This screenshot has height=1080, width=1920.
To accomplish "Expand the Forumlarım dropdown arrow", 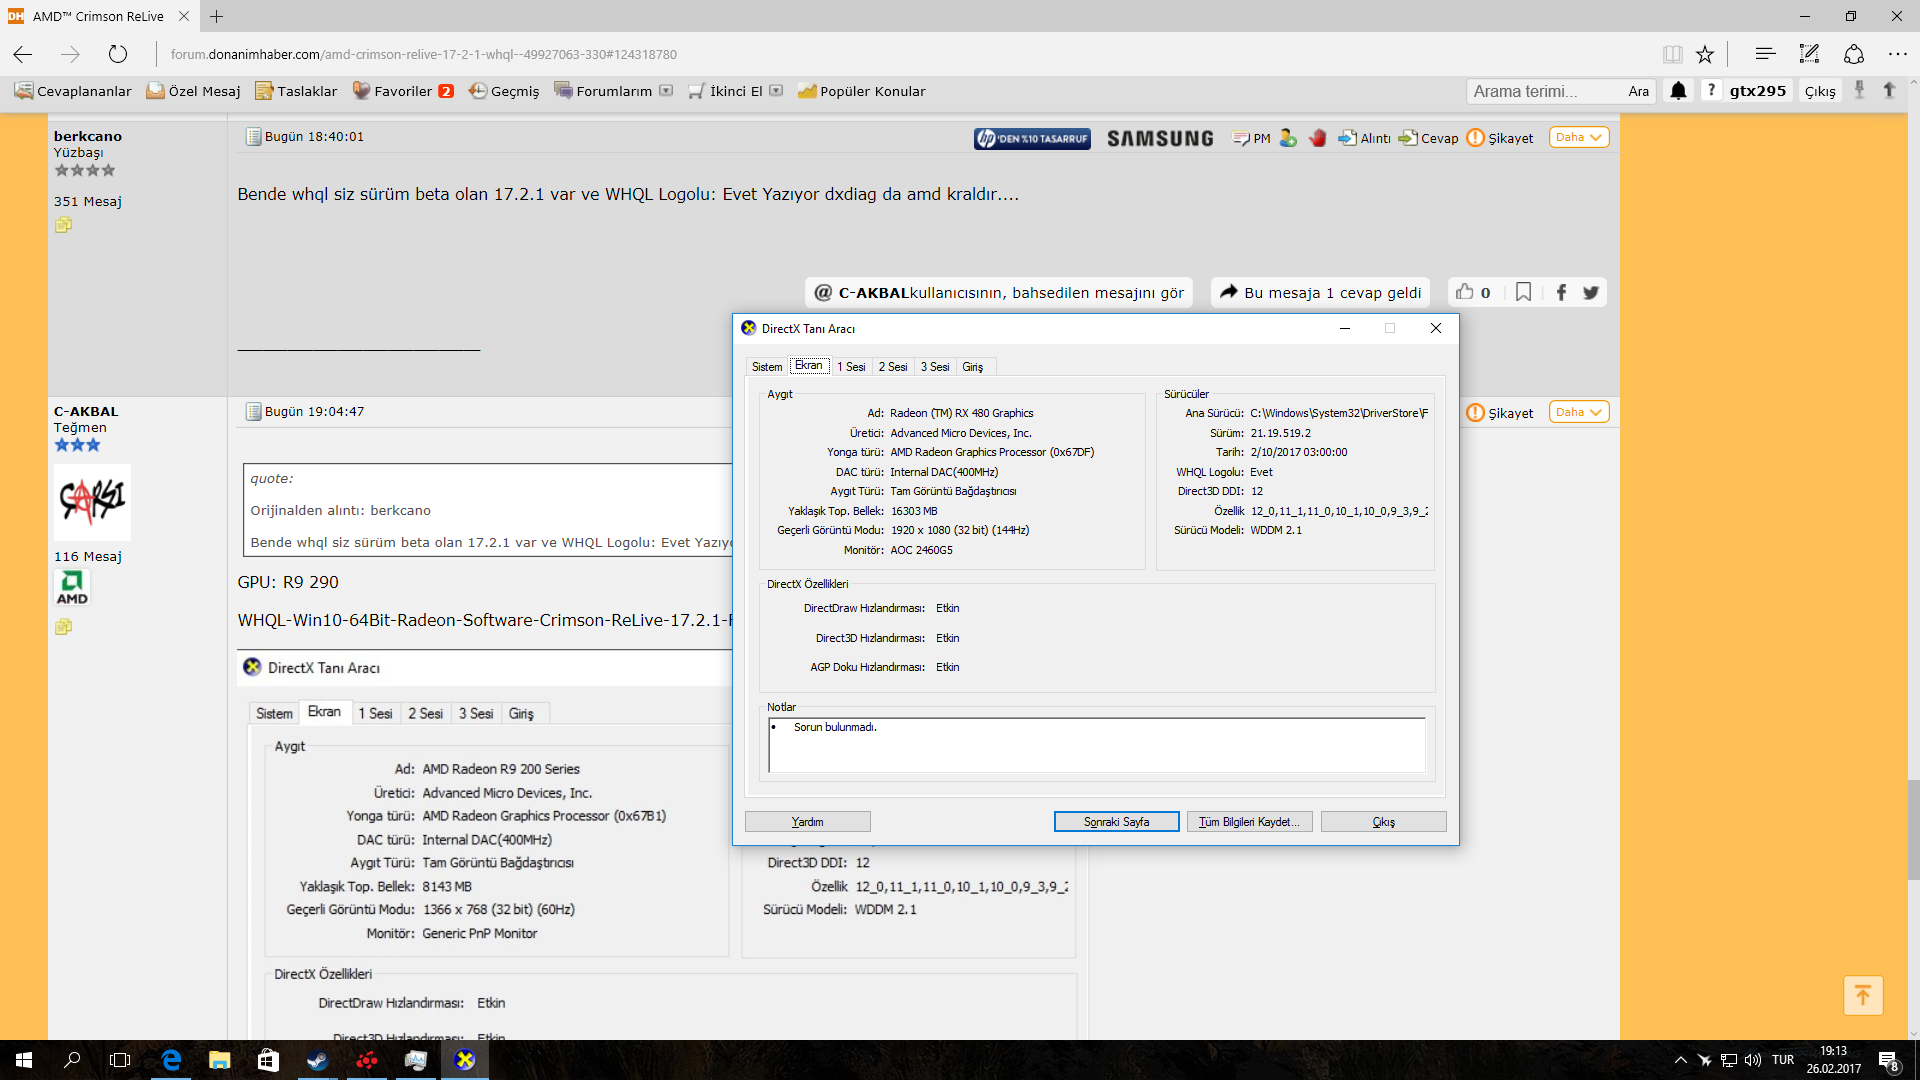I will [666, 90].
